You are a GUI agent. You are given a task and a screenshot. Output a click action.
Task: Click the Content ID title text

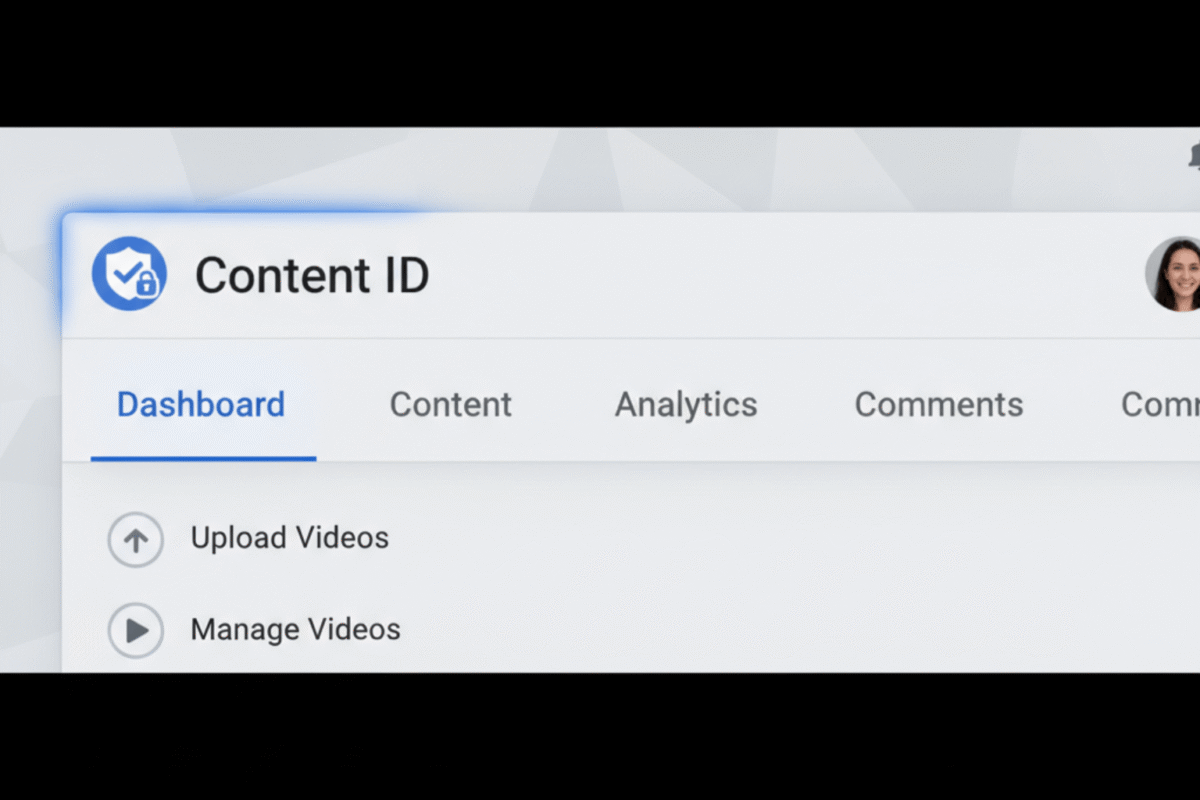312,274
